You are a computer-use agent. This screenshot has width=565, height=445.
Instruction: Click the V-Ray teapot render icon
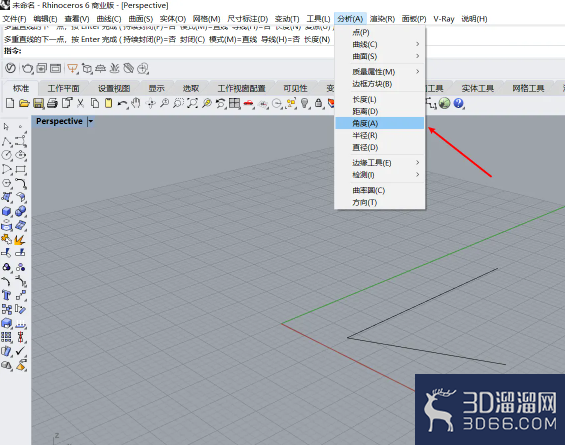pyautogui.click(x=27, y=68)
